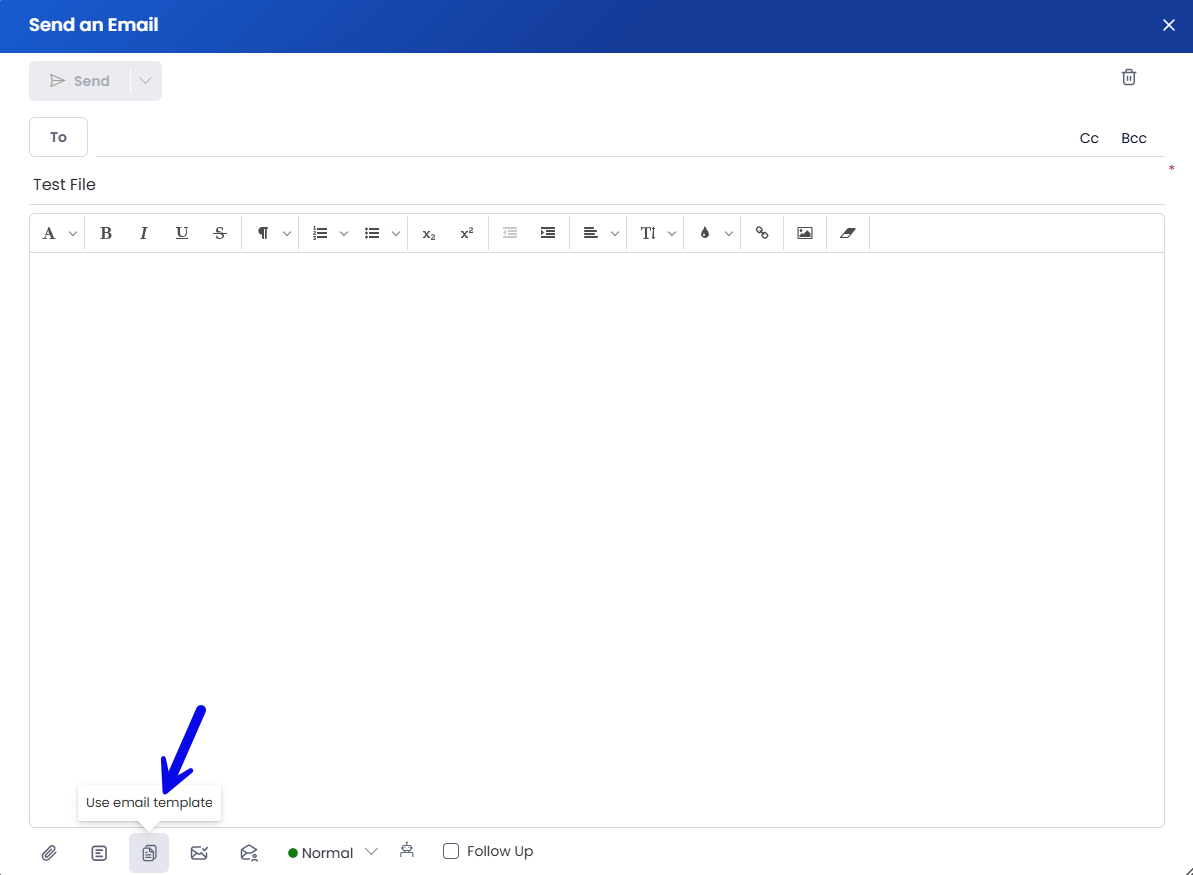Viewport: 1193px width, 875px height.
Task: Insert a numbered list
Action: (320, 234)
